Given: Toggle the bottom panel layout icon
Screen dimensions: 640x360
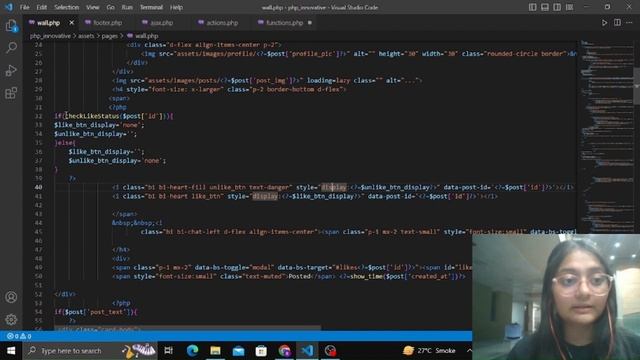Looking at the screenshot, I should click(x=545, y=7).
